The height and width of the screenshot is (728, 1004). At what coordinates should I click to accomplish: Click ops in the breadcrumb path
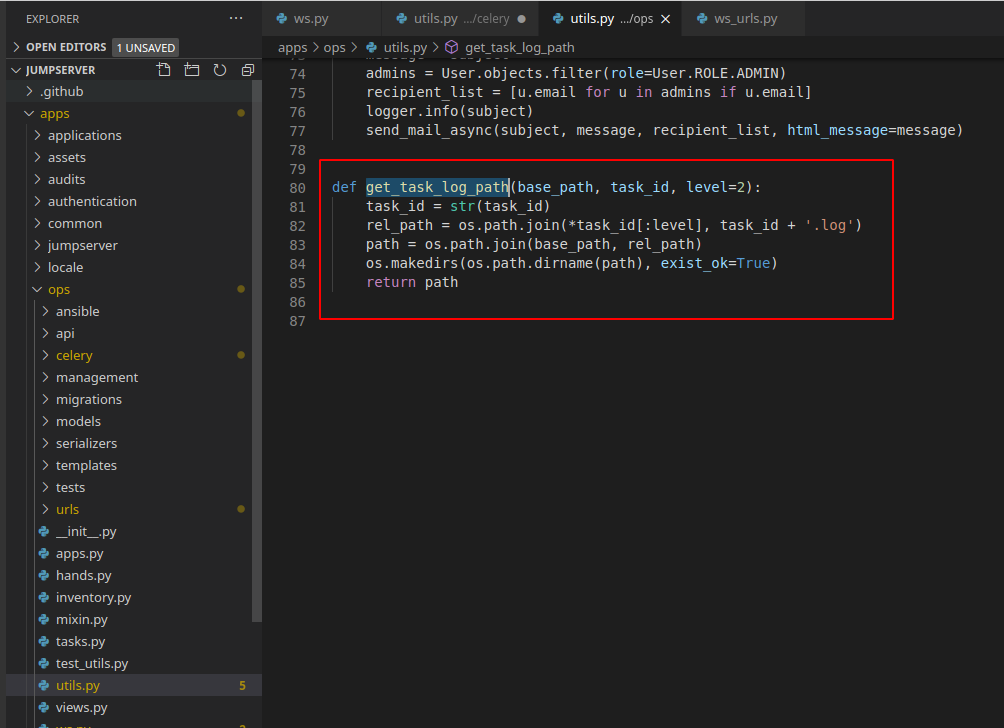tap(334, 47)
